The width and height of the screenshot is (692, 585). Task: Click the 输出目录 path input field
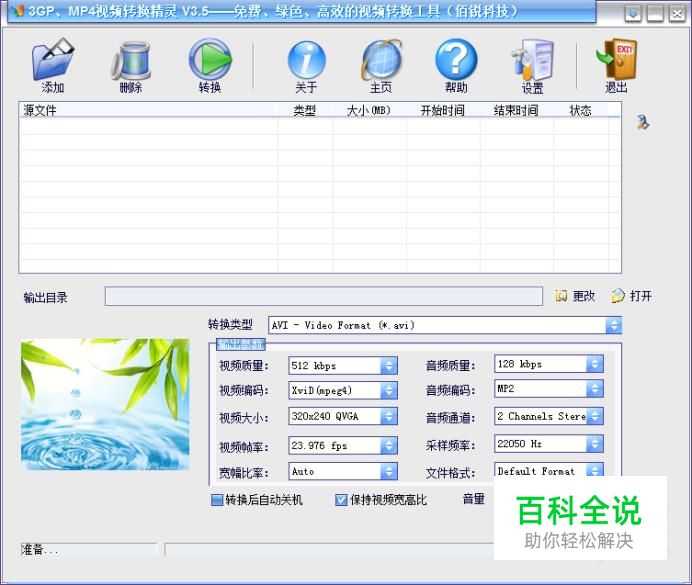click(323, 296)
